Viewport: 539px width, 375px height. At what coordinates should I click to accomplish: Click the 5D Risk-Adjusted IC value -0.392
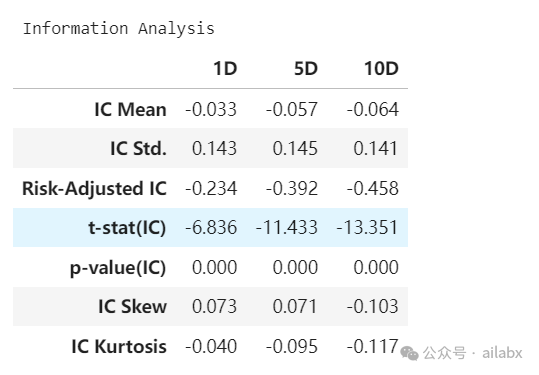(x=292, y=188)
